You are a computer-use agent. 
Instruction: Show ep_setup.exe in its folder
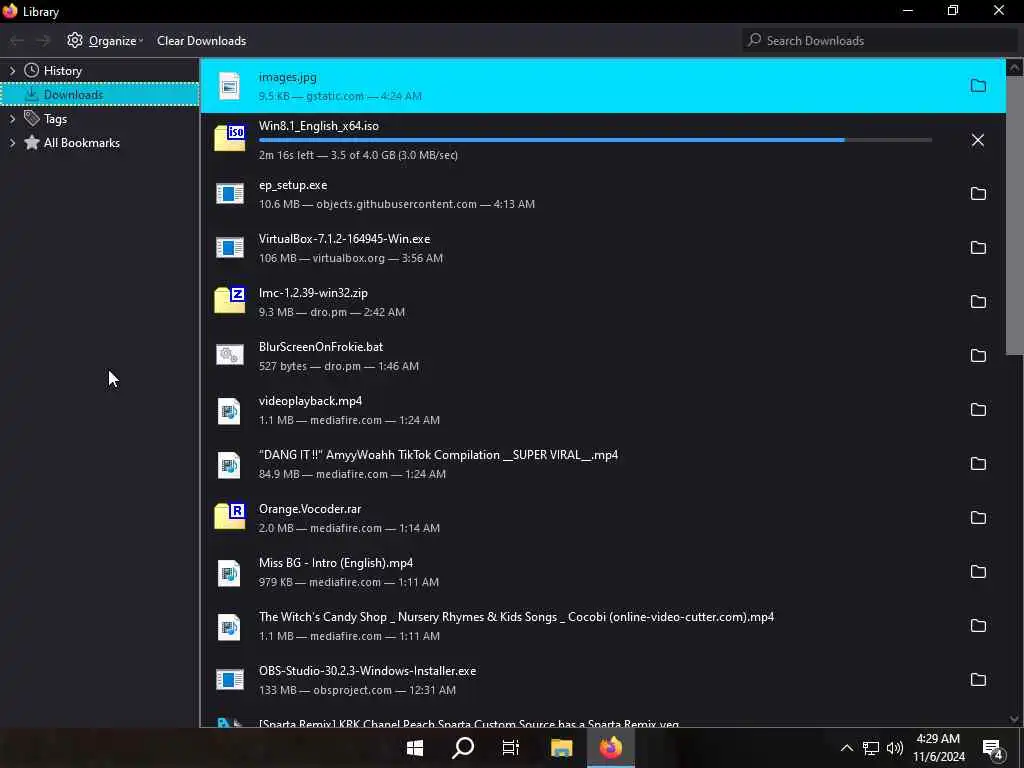(978, 193)
